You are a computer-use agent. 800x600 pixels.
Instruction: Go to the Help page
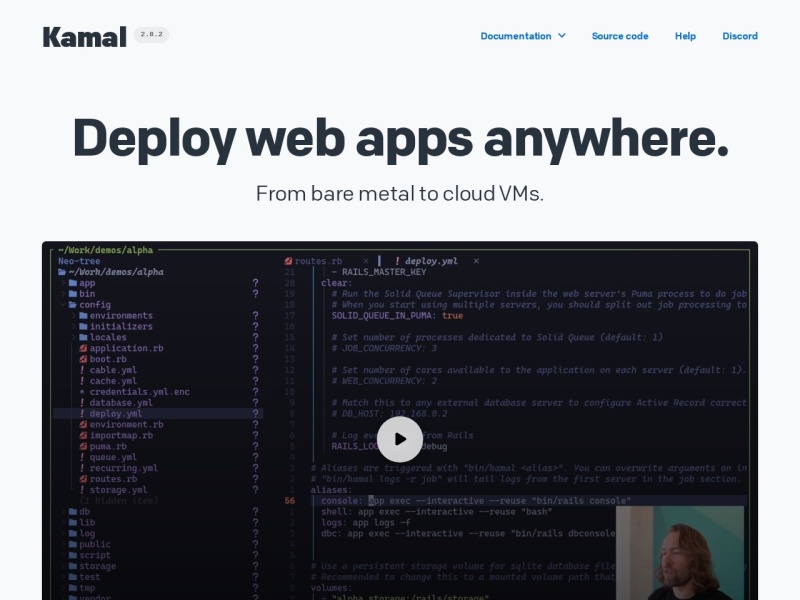tap(685, 36)
